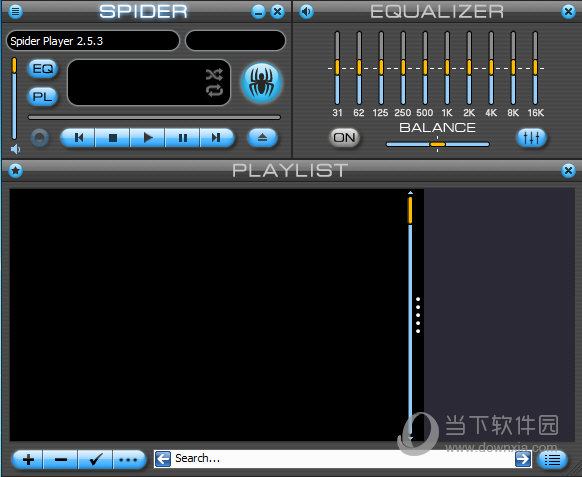Click the playlist scroll up arrow
The image size is (582, 477).
[x=410, y=193]
